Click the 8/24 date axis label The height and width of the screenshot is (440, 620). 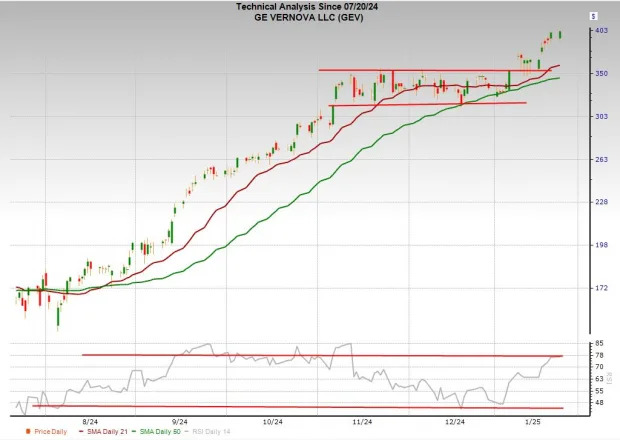tap(91, 422)
